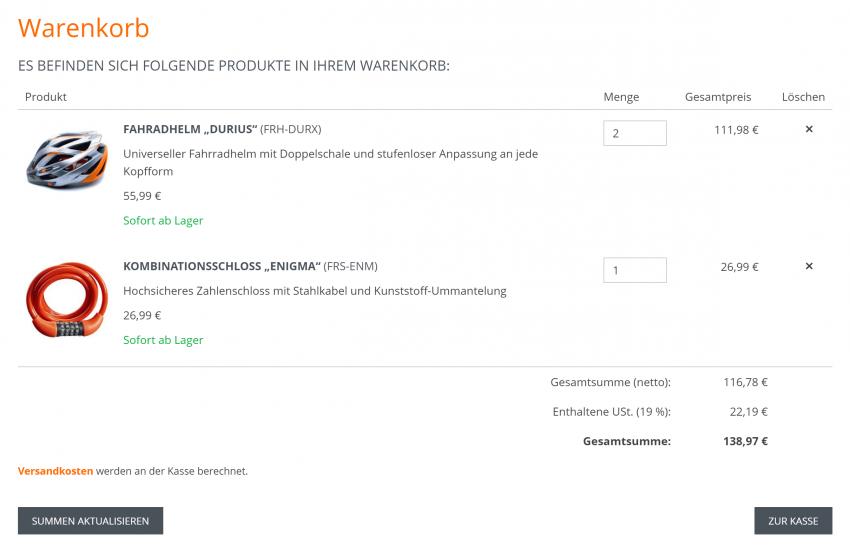Click the Gesamtpreis column header
Viewport: 850px width, 552px height.
click(x=717, y=97)
